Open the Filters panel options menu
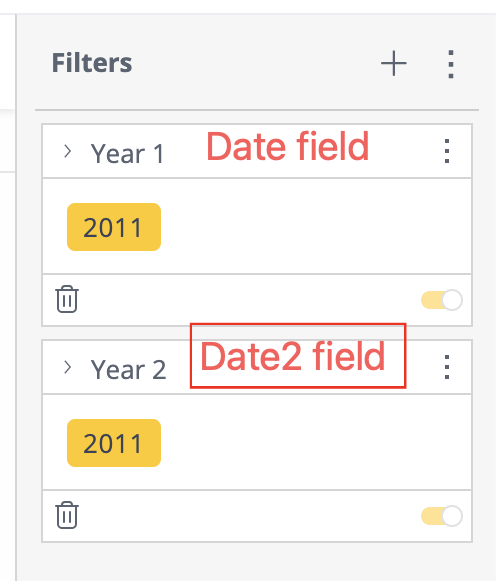Screen dimensions: 496x581 [450, 64]
